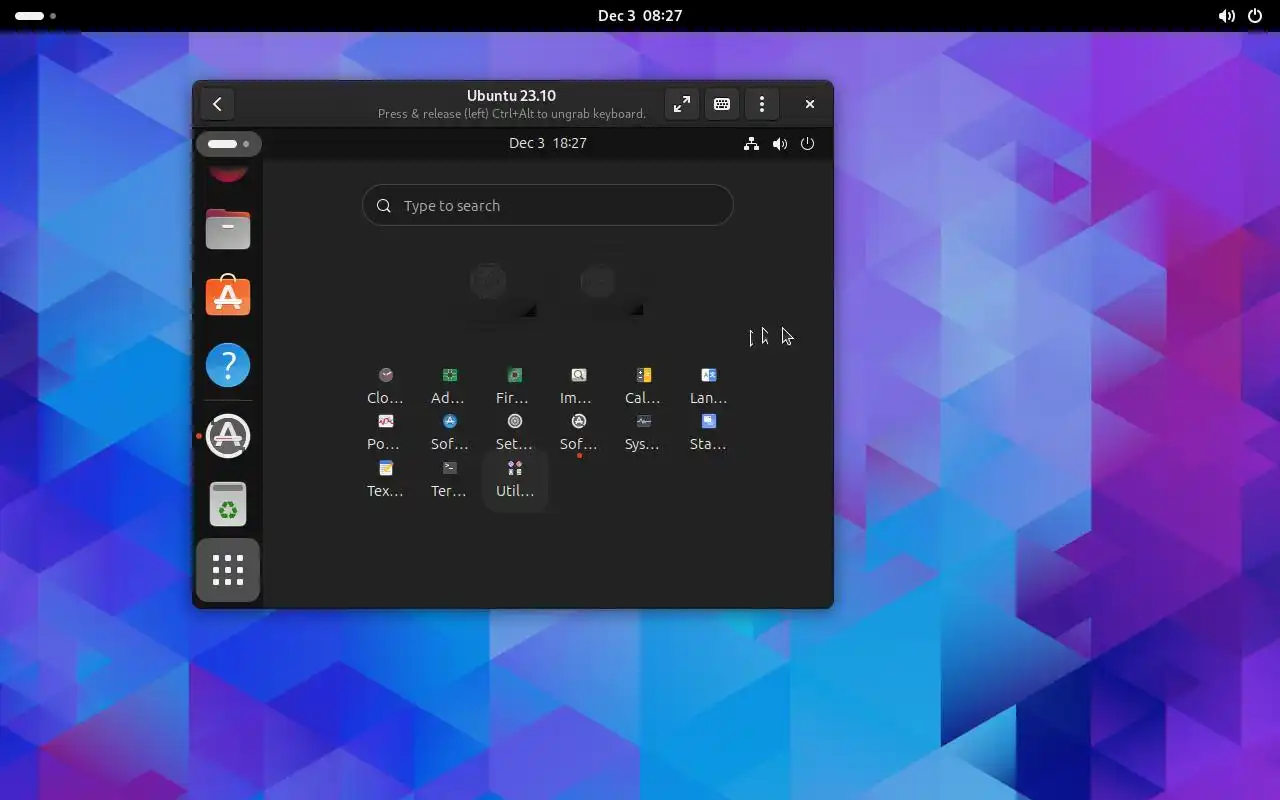1280x800 pixels.
Task: Click the guest Activities pill in top bar
Action: pos(229,144)
